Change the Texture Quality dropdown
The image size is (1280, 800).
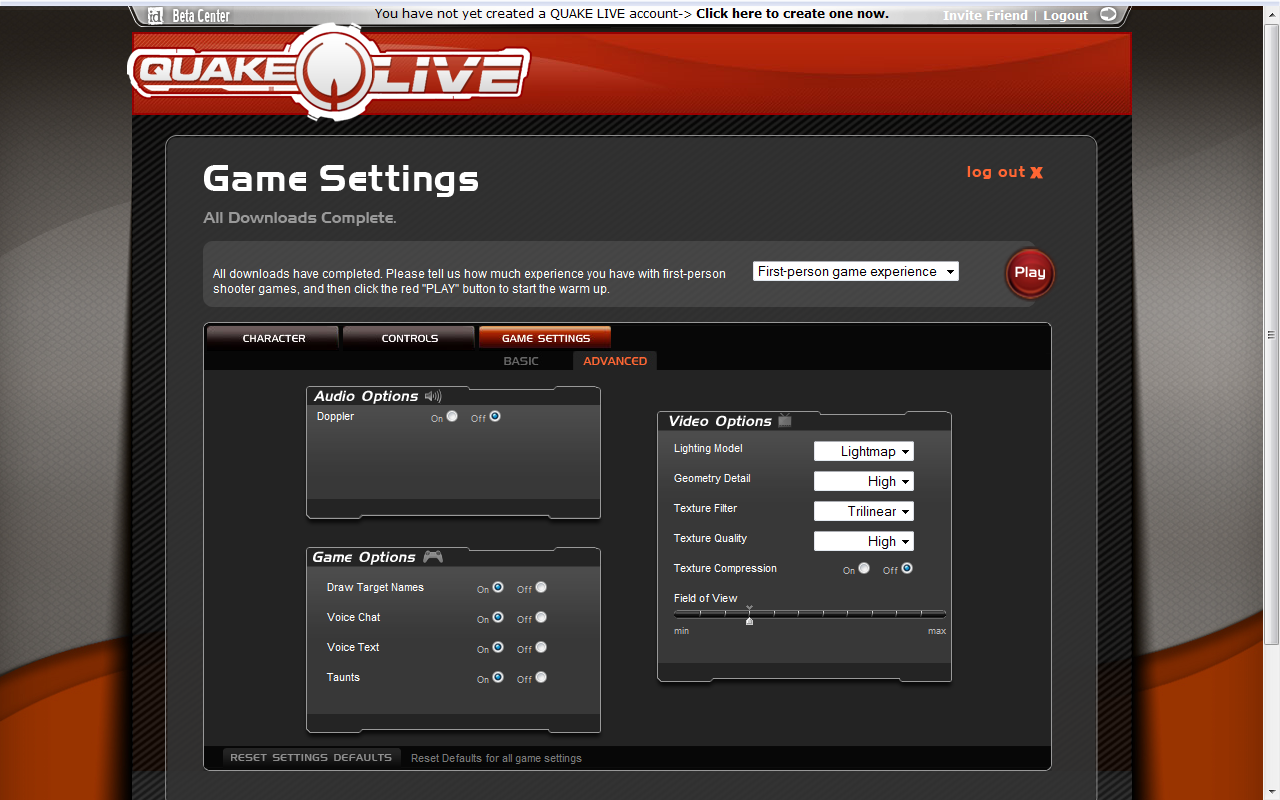(864, 541)
